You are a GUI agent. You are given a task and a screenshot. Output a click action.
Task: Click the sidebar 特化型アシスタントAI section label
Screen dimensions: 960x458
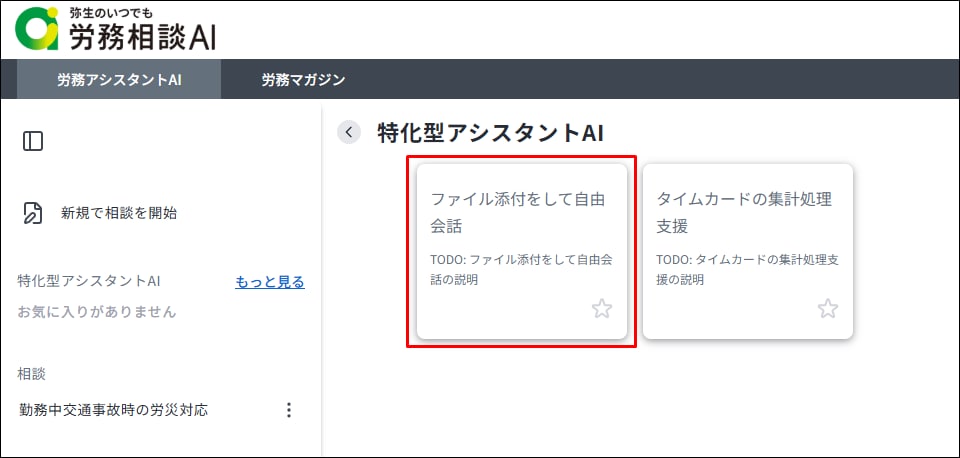coord(89,282)
